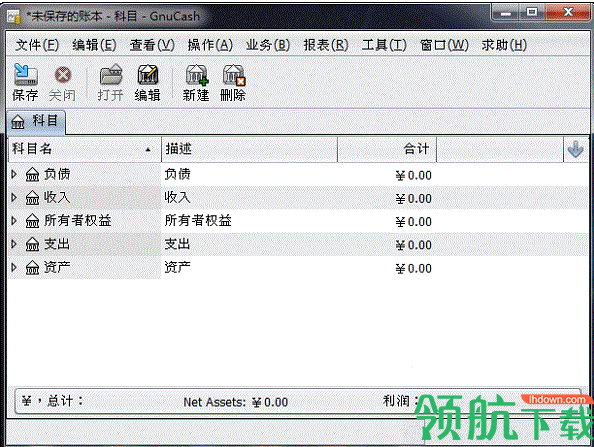Click the Save (保存) toolbar icon

[25, 74]
